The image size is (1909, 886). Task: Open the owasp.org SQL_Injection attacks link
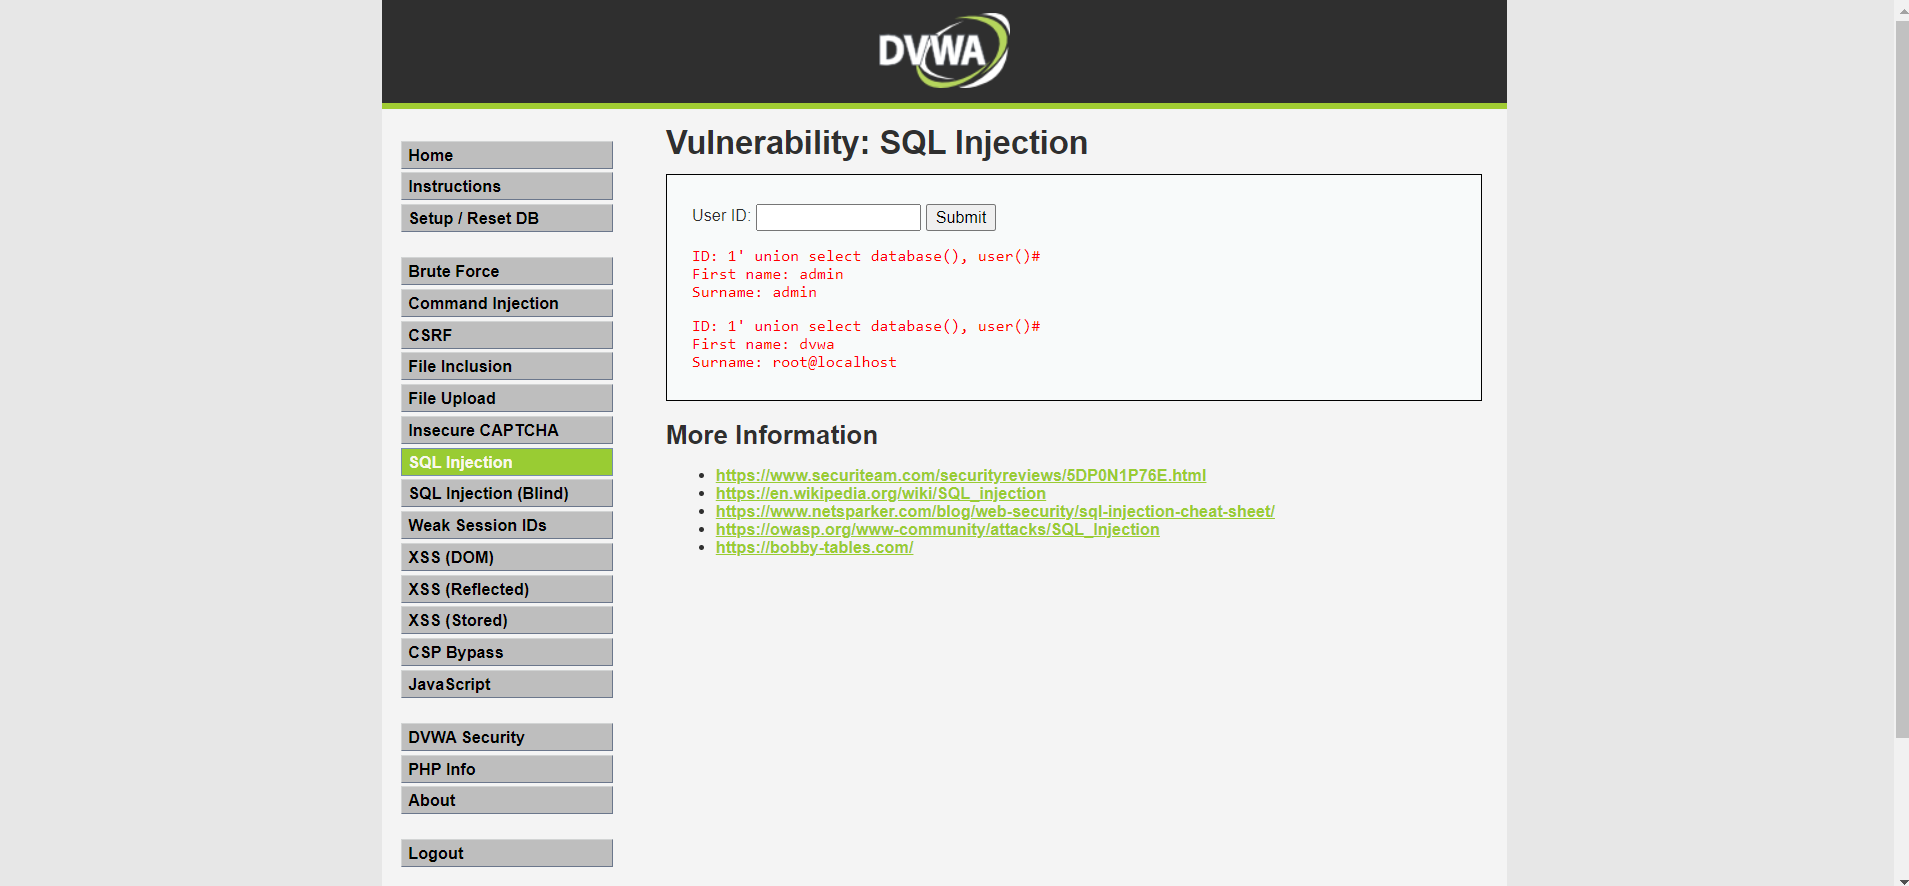938,529
